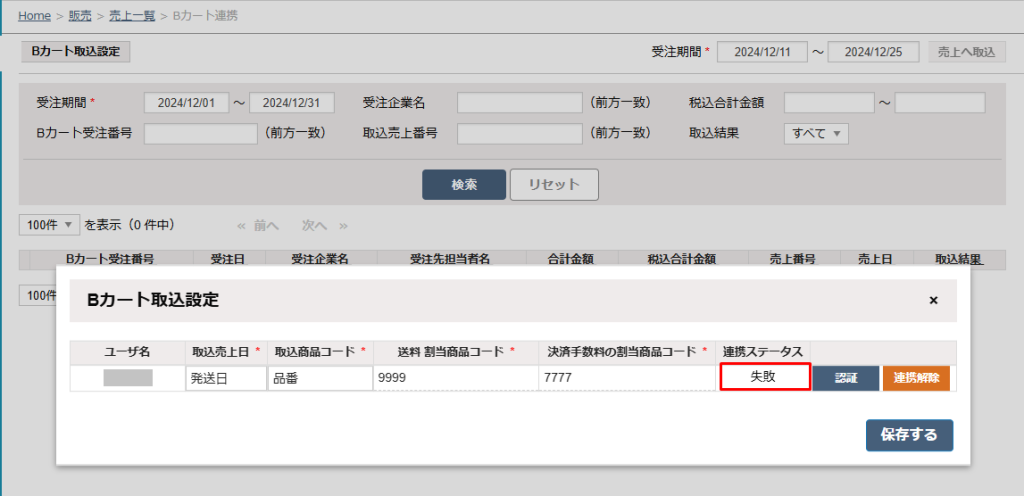
Task: Go to next page 次へ
Action: 325,226
